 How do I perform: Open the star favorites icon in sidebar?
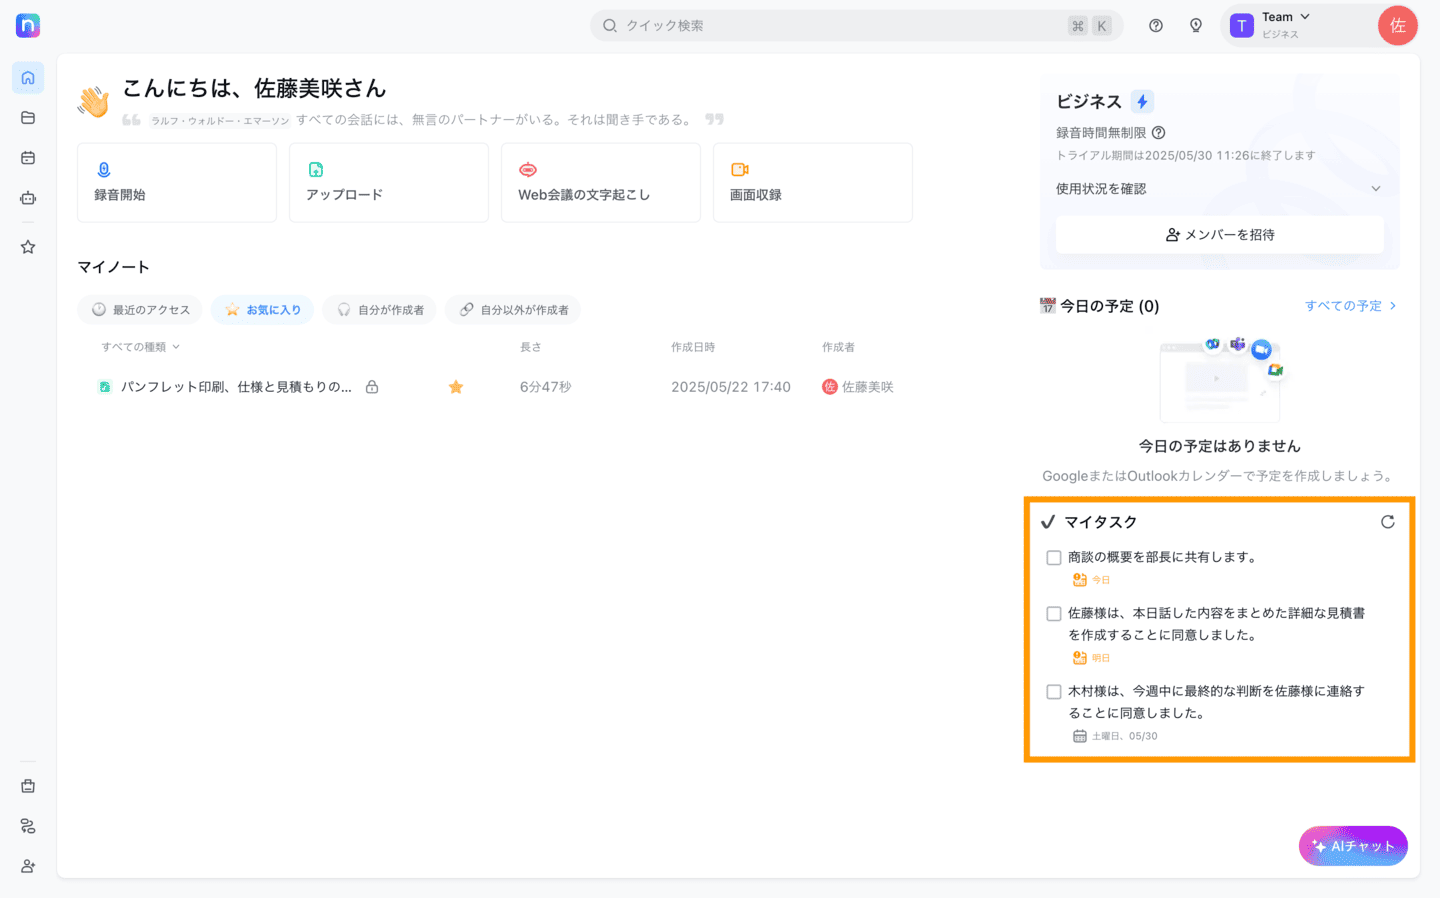[x=28, y=247]
